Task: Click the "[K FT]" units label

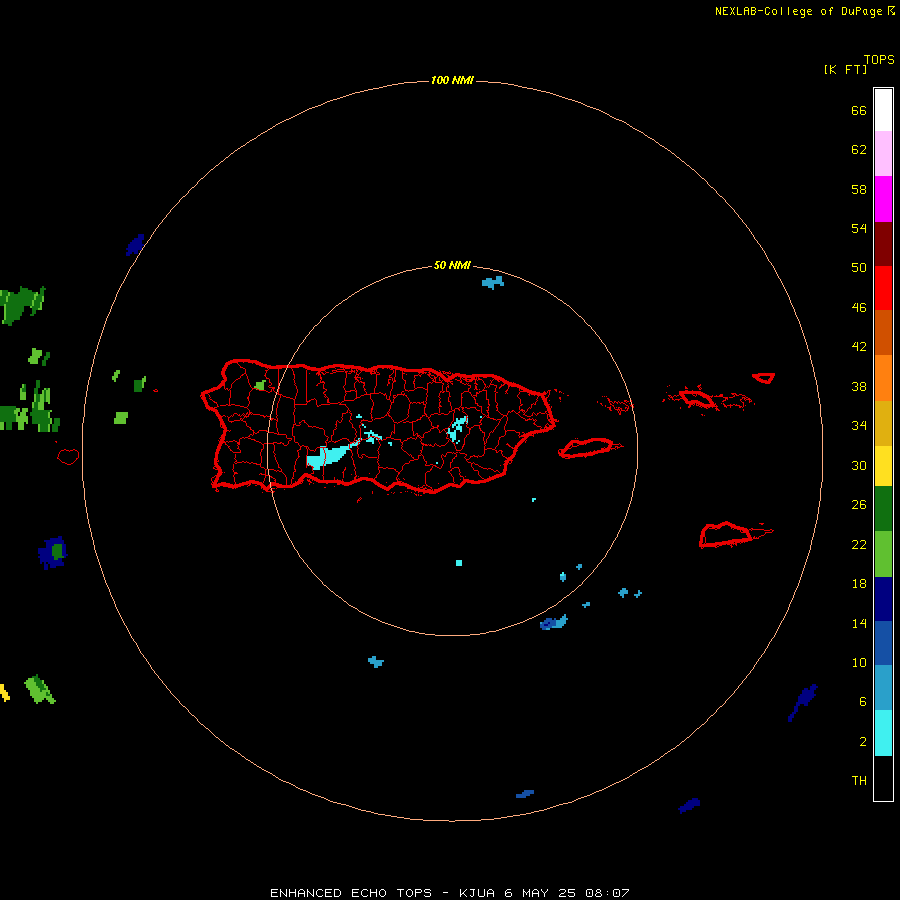Action: [845, 69]
